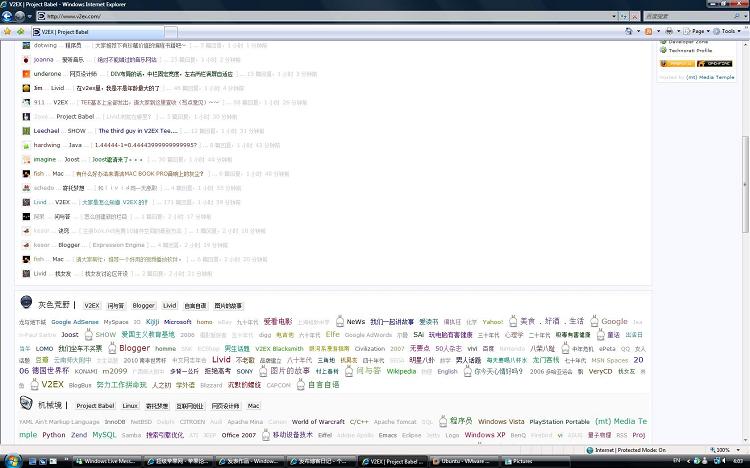The image size is (750, 468).
Task: Click the stop loading X button
Action: click(634, 16)
